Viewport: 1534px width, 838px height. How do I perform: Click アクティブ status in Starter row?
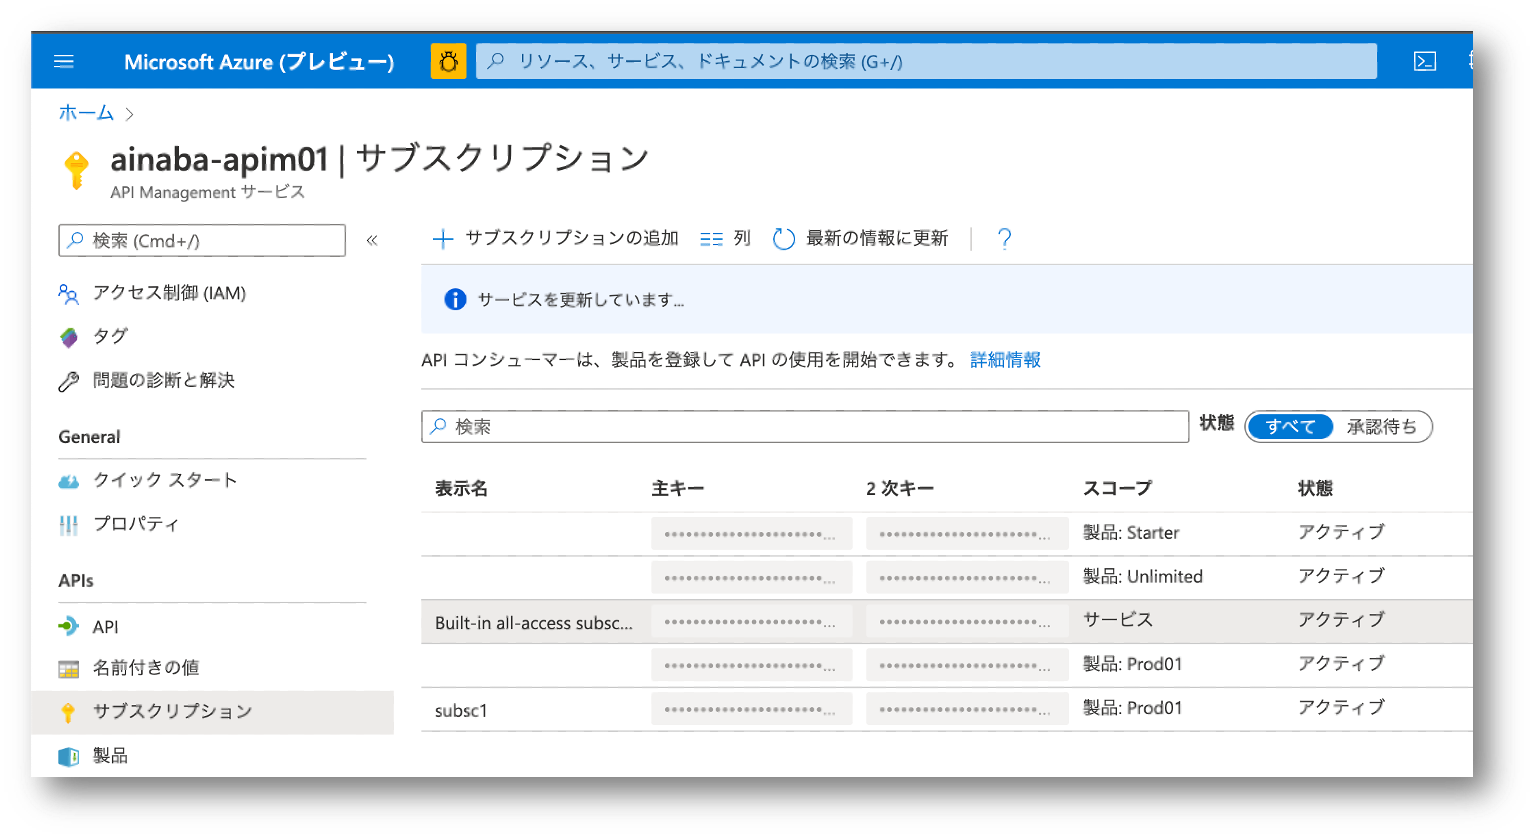click(x=1341, y=532)
